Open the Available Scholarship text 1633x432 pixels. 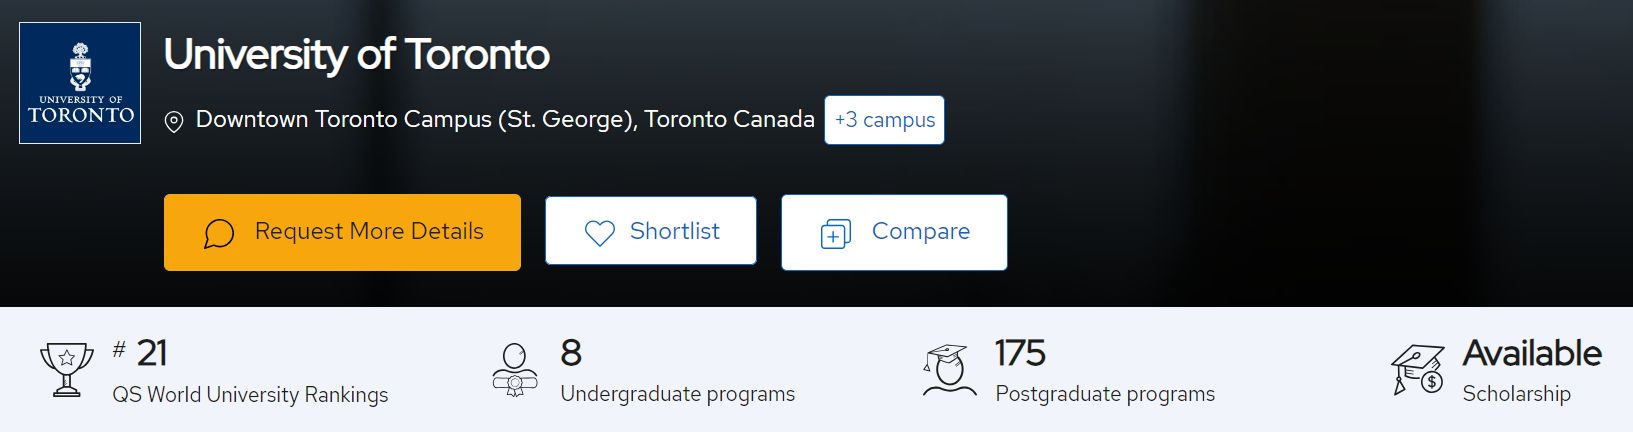click(x=1531, y=371)
